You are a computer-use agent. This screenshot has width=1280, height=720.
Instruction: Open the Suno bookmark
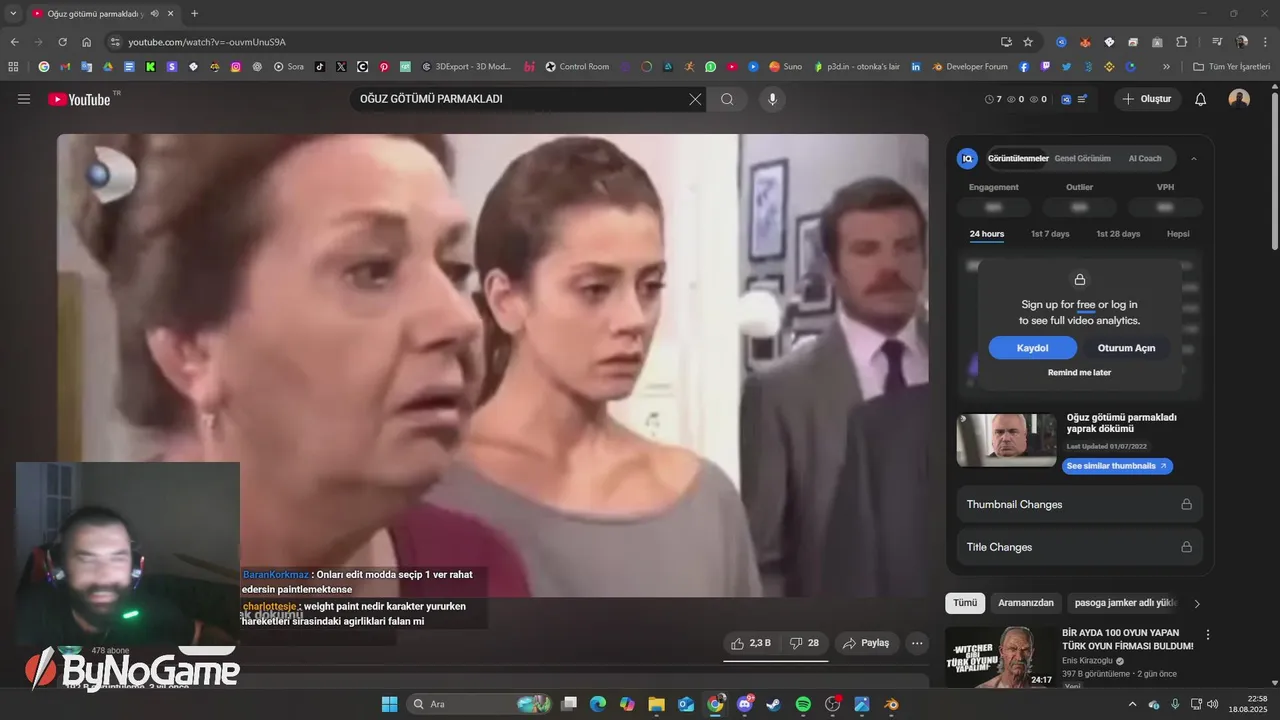click(x=785, y=67)
